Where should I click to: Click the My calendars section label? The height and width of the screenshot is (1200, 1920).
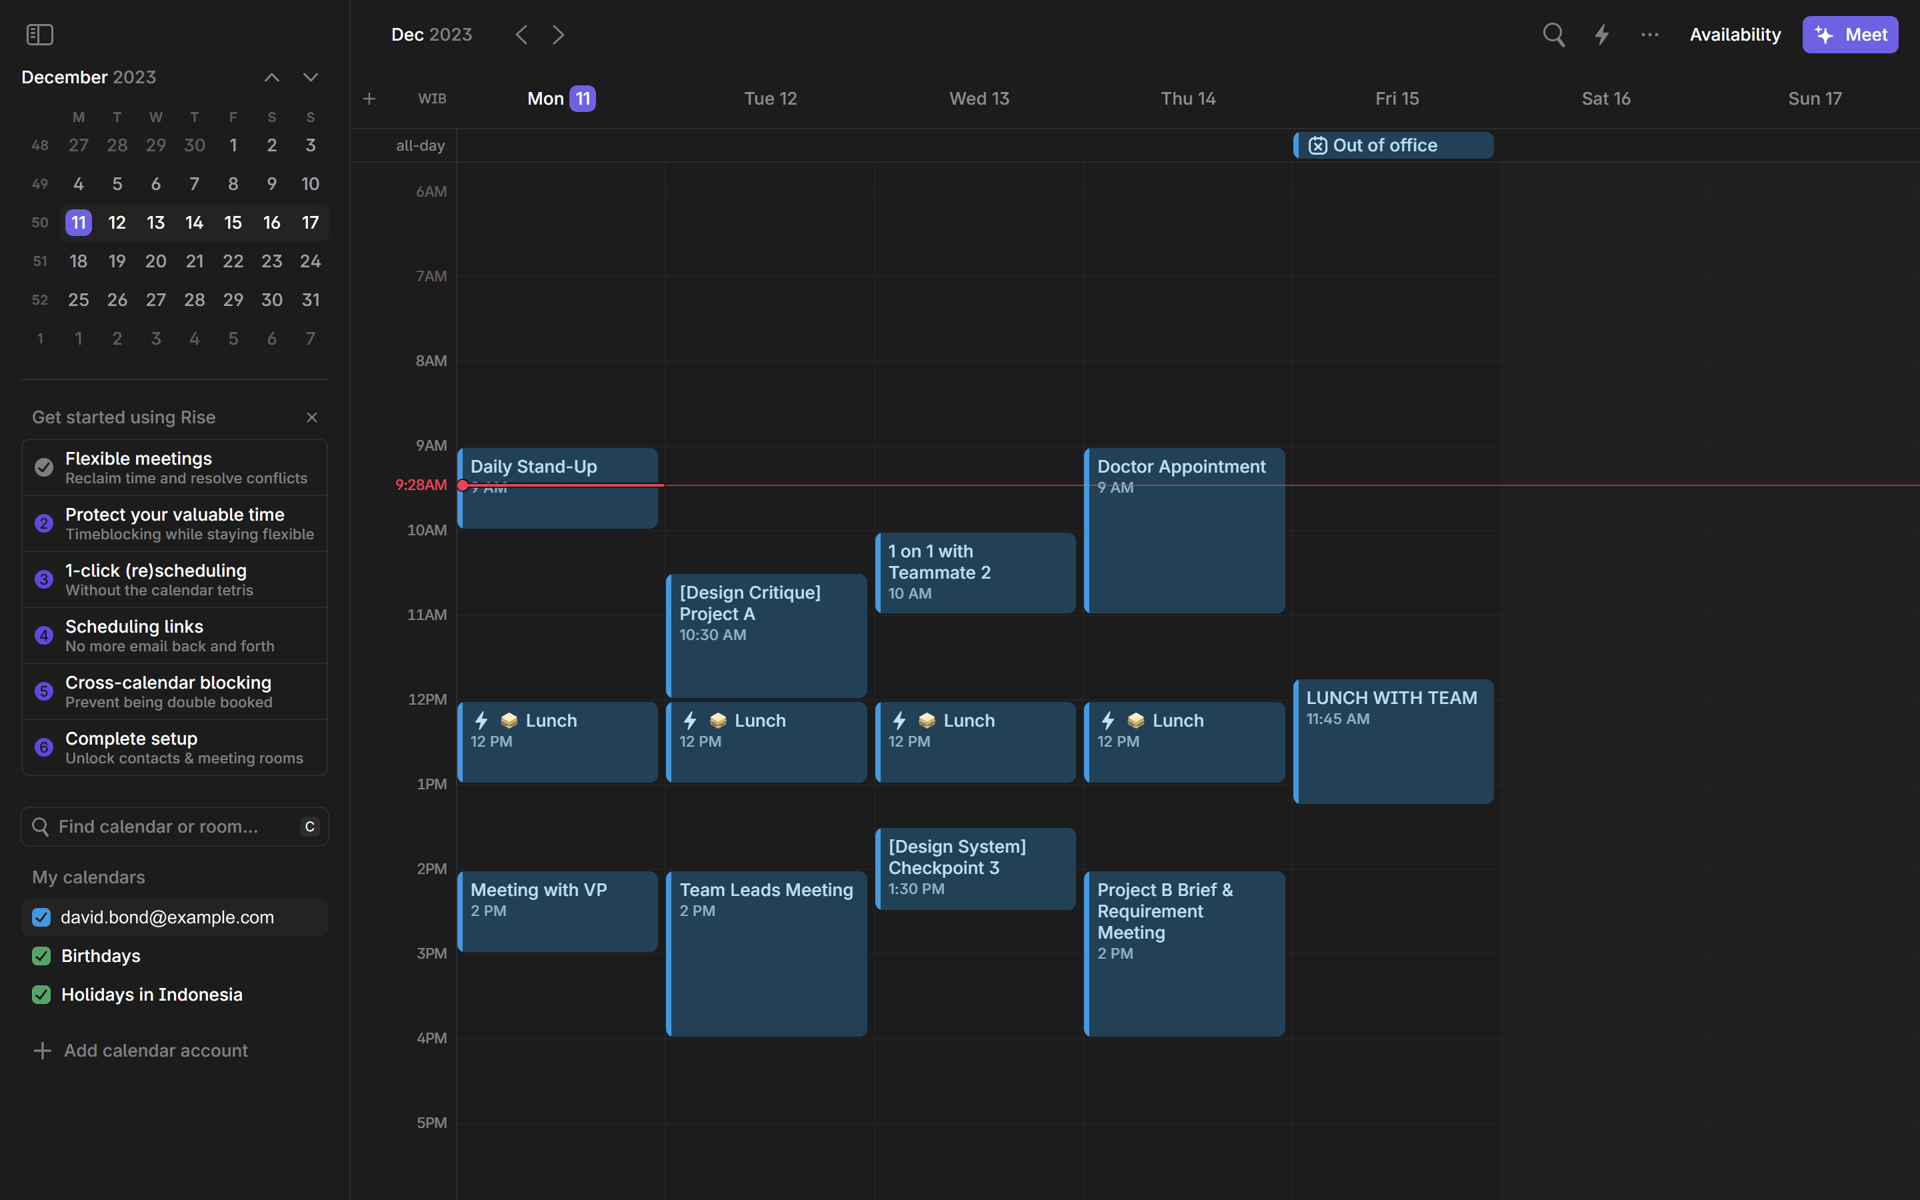88,877
